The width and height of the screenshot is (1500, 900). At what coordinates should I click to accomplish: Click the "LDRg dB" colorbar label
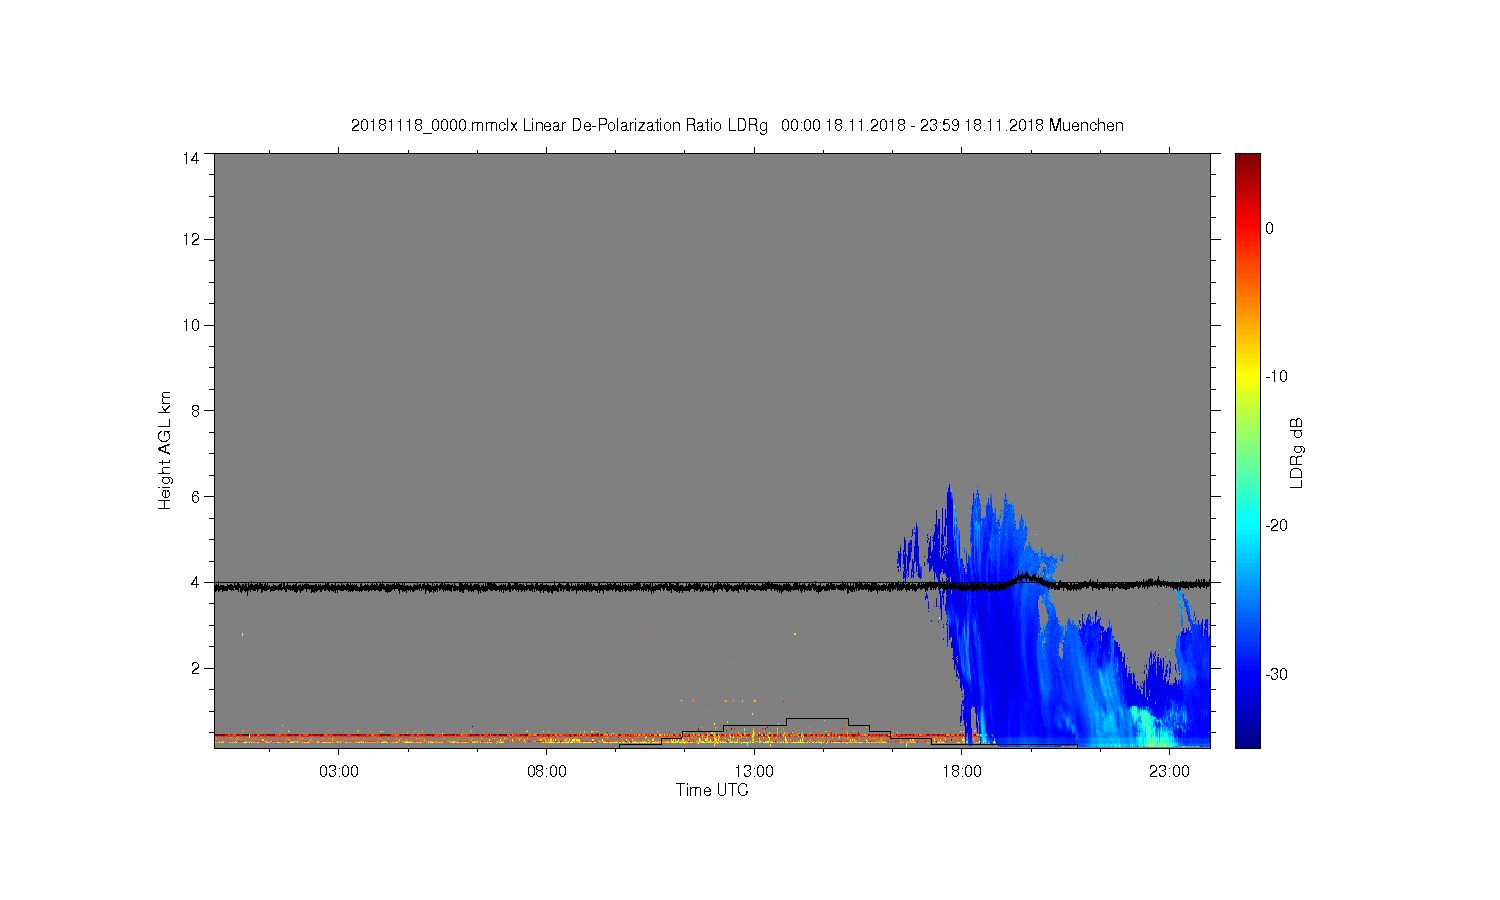[x=1297, y=453]
